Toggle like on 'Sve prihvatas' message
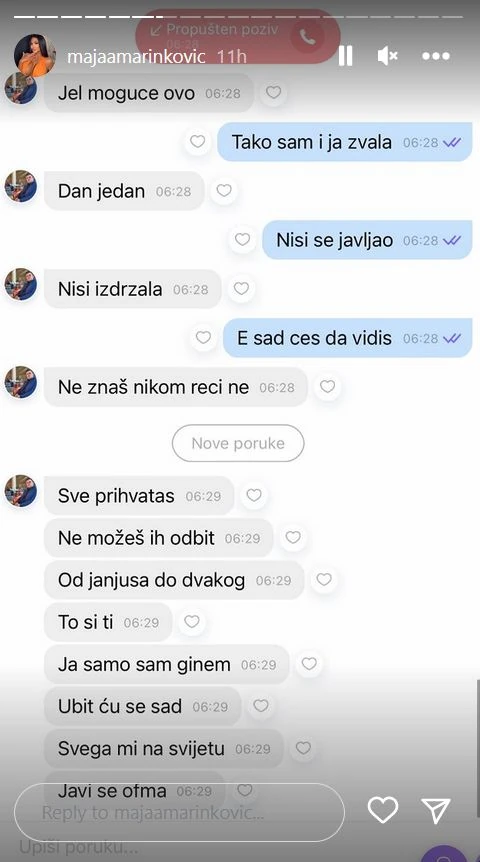The image size is (480, 862). coord(253,495)
